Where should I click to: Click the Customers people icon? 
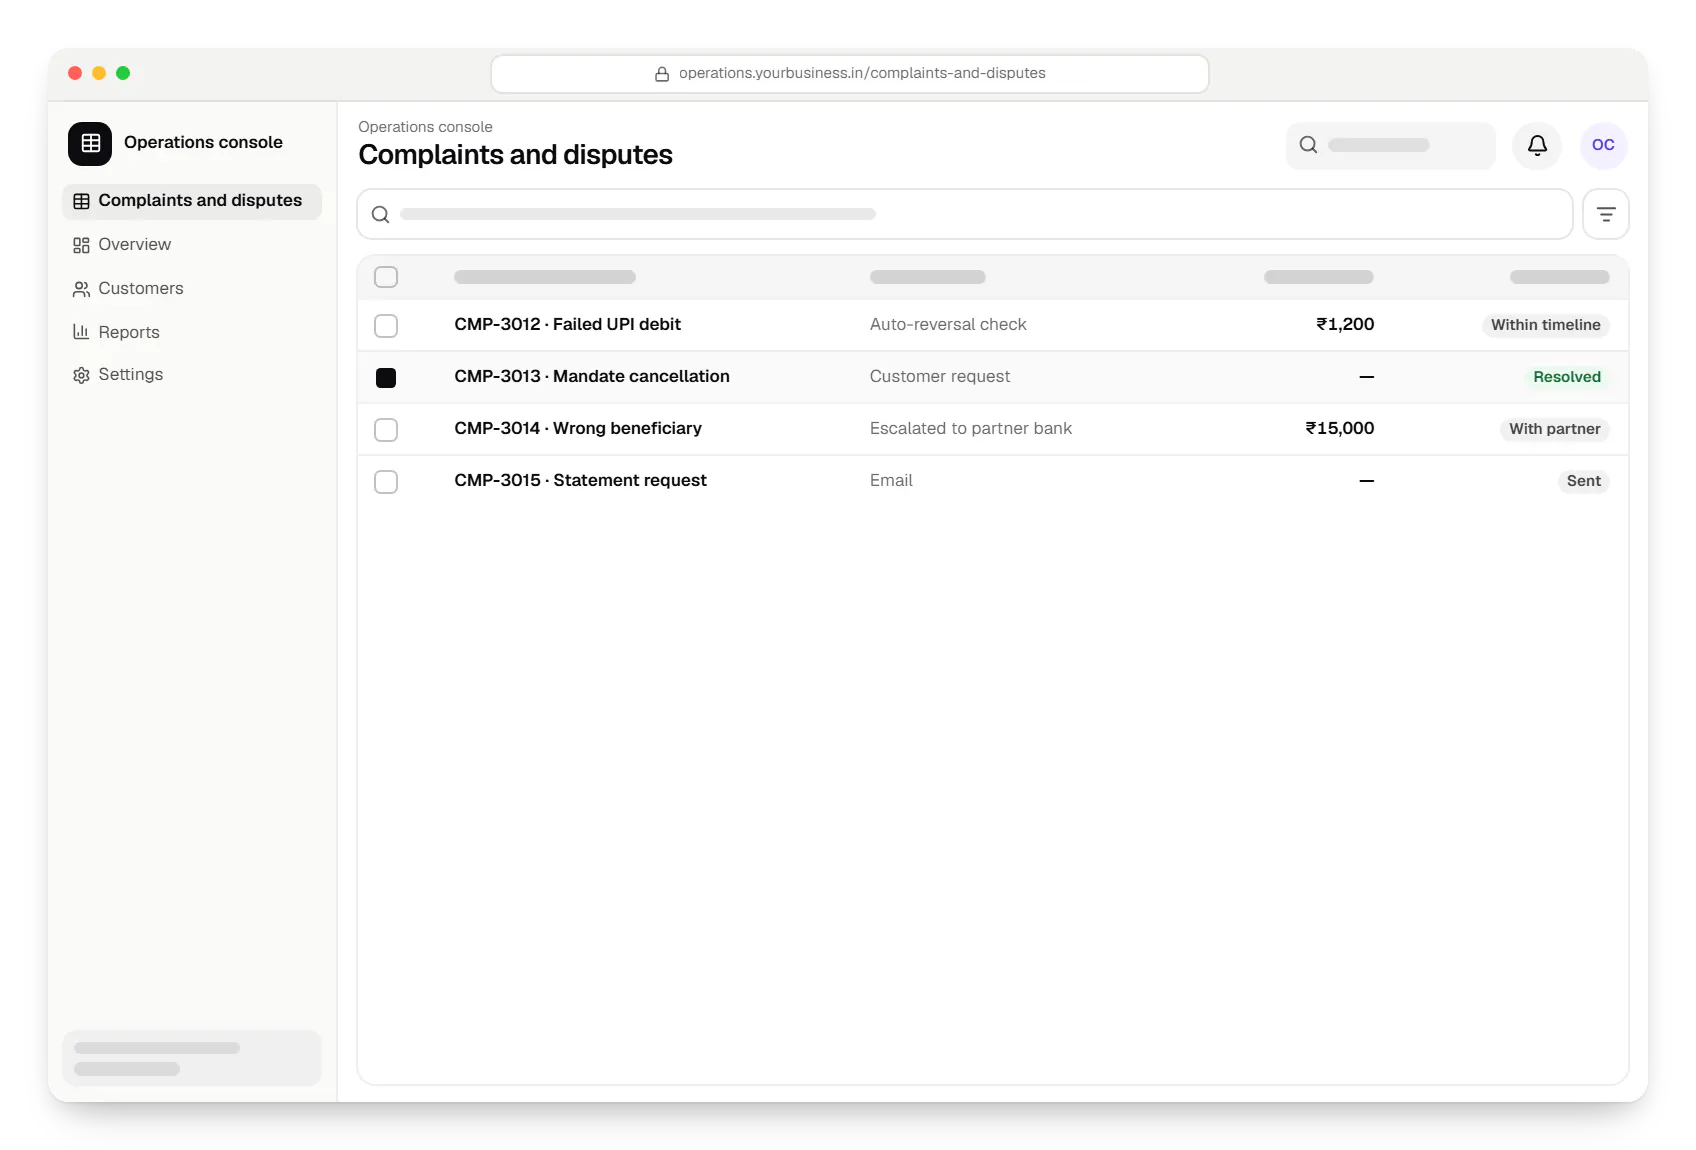coord(81,289)
